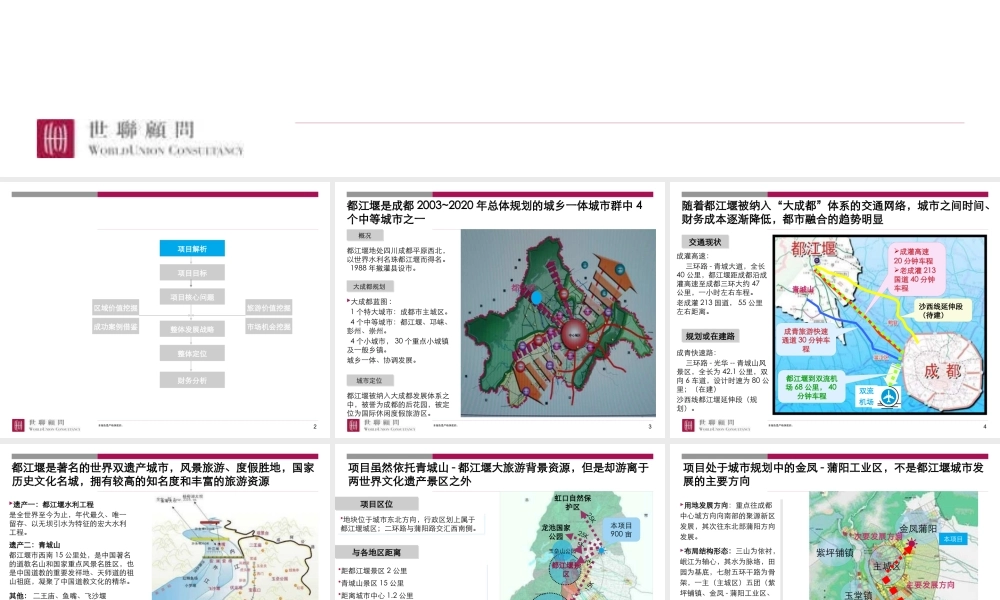Click the red WorldUnion emblem in the header
This screenshot has width=1000, height=600.
[55, 138]
